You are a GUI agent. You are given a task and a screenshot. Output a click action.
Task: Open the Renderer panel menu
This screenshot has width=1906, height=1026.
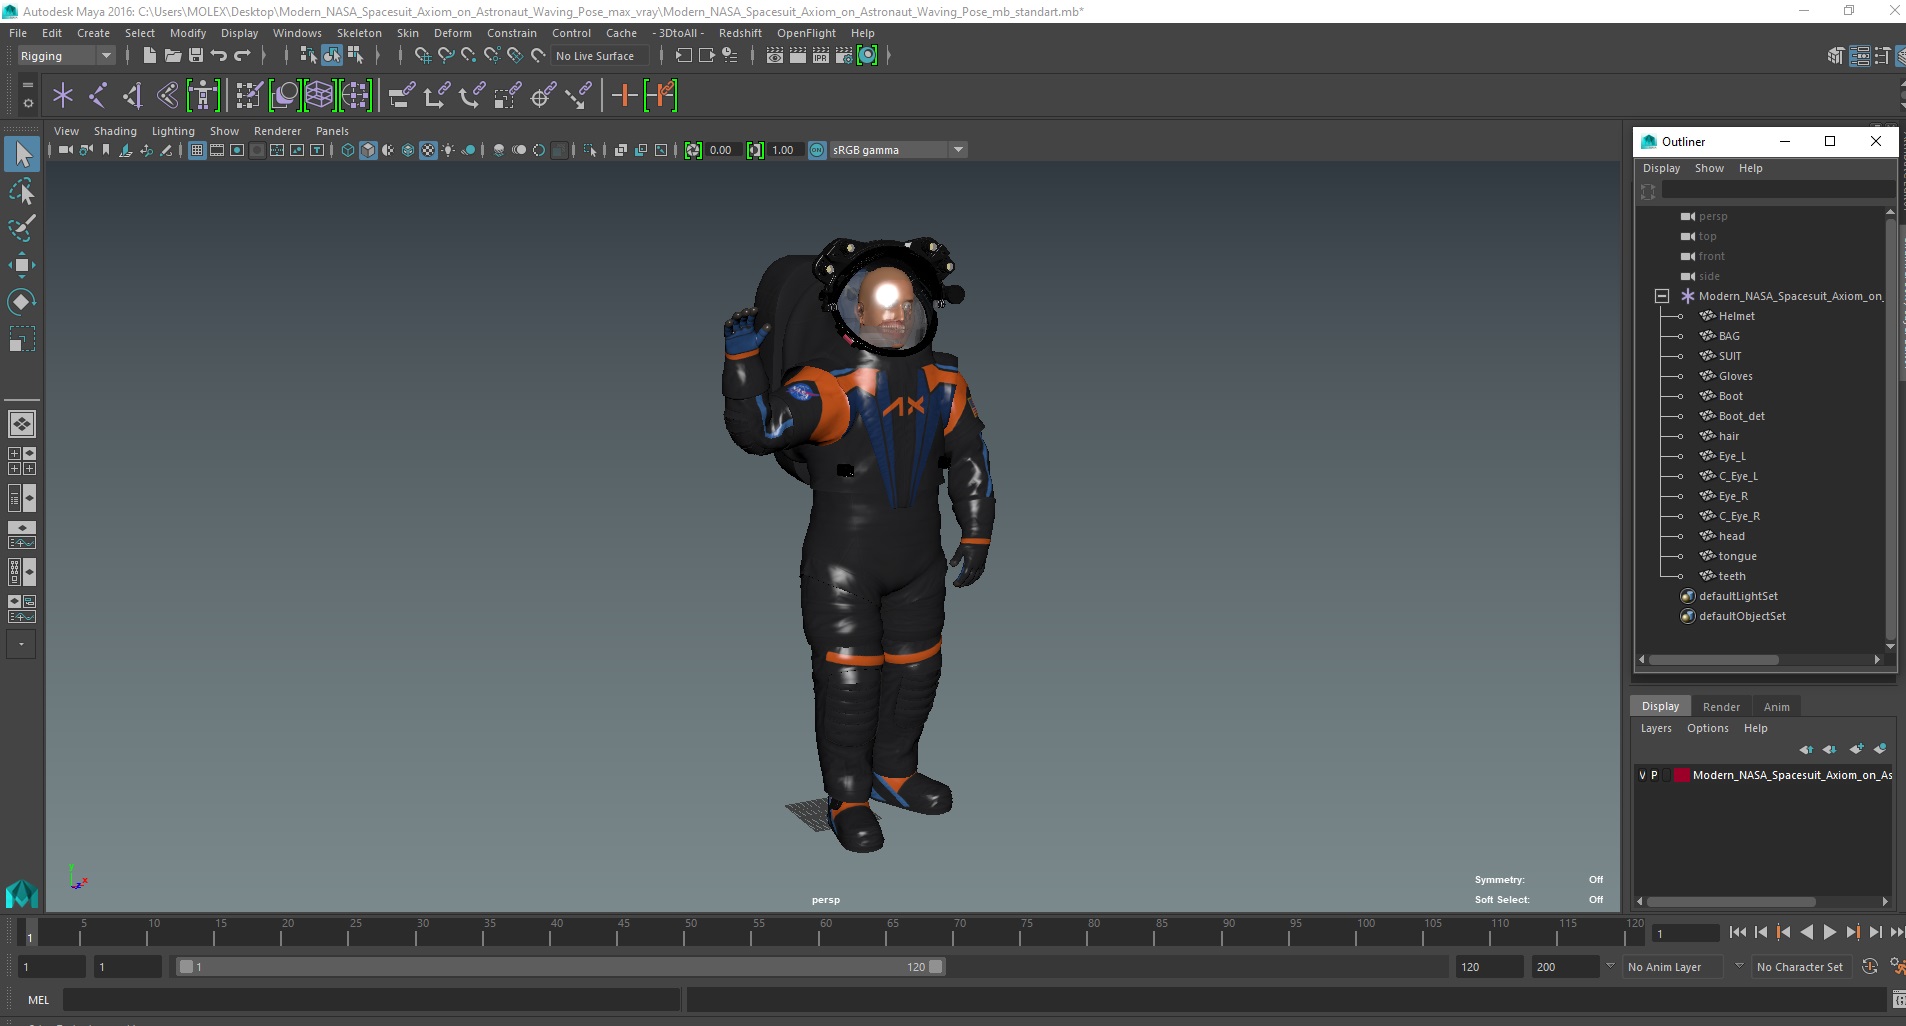click(277, 131)
